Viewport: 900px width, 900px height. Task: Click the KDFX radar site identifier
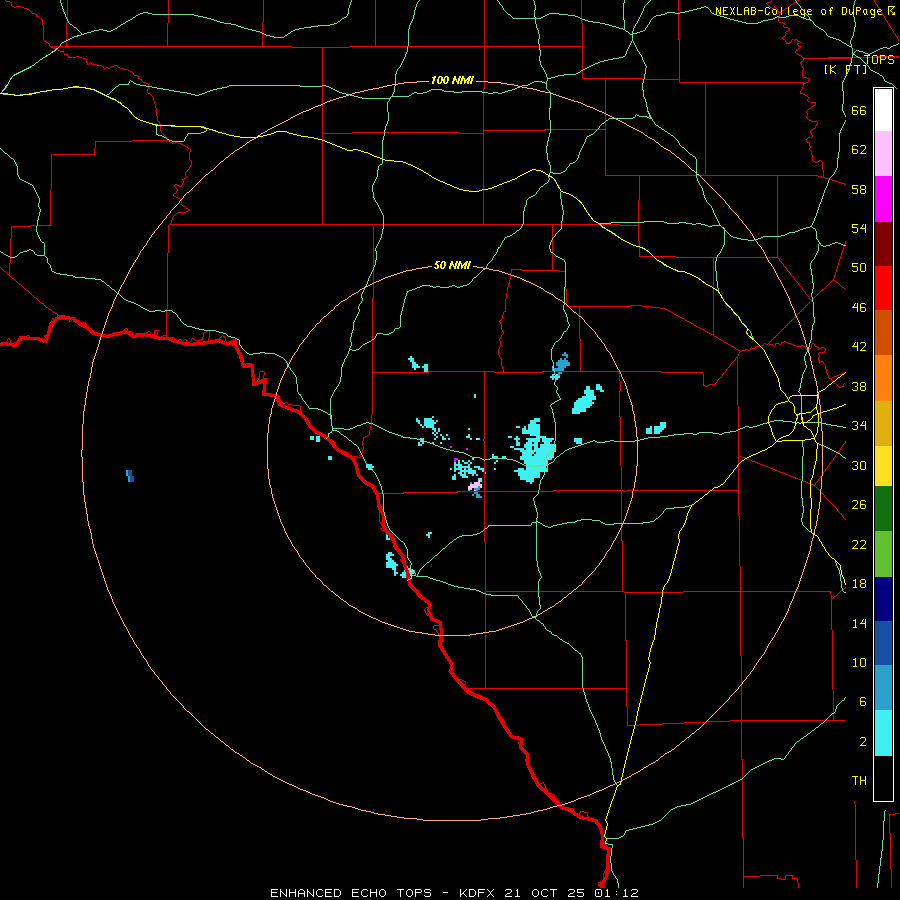476,893
